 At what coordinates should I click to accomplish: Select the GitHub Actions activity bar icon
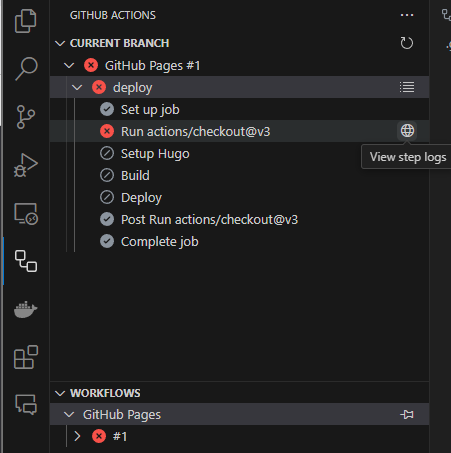coord(26,261)
